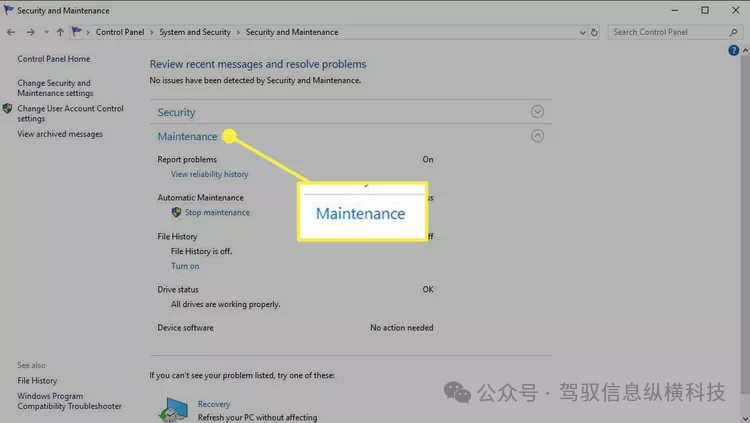
Task: Open Change User Account Control settings
Action: (70, 113)
